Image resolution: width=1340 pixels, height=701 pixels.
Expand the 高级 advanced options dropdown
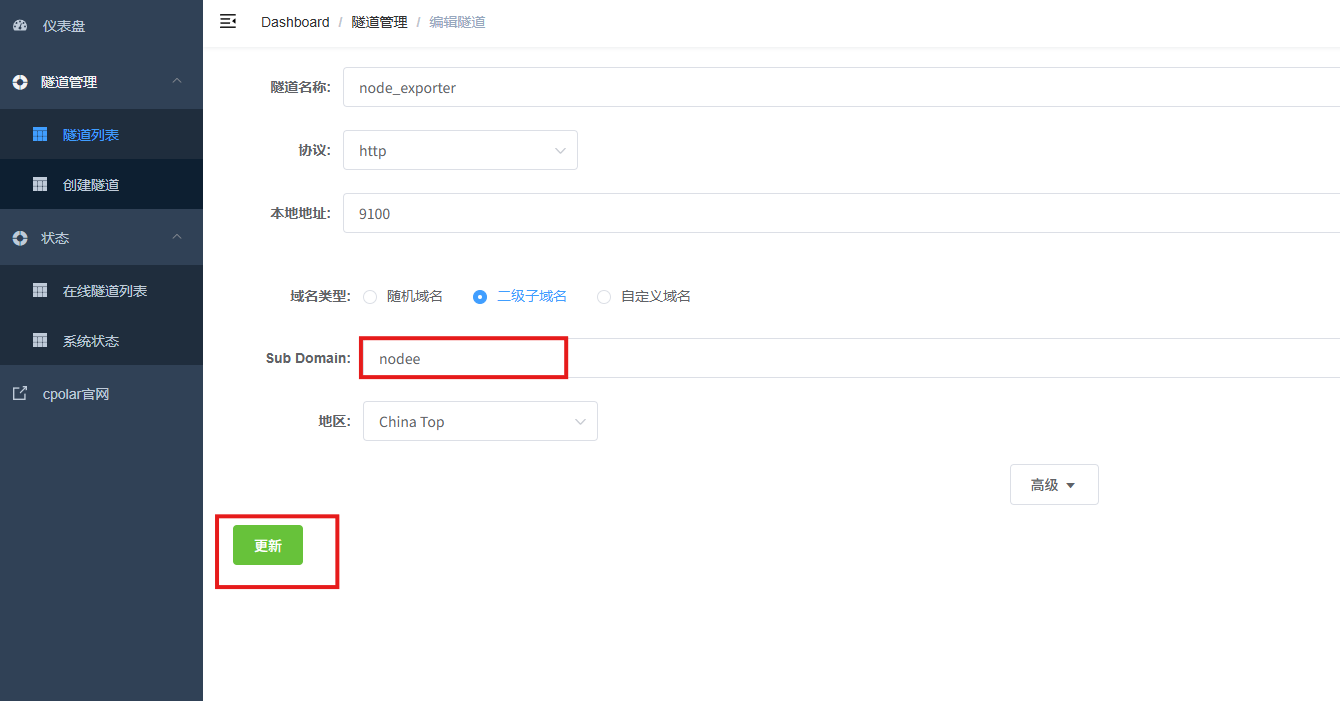(1054, 484)
